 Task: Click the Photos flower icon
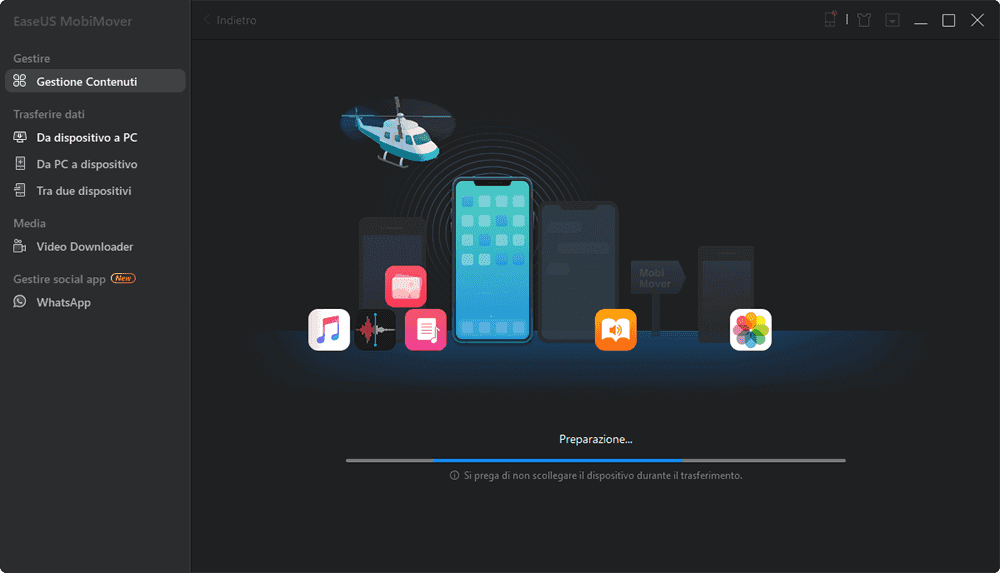(751, 330)
